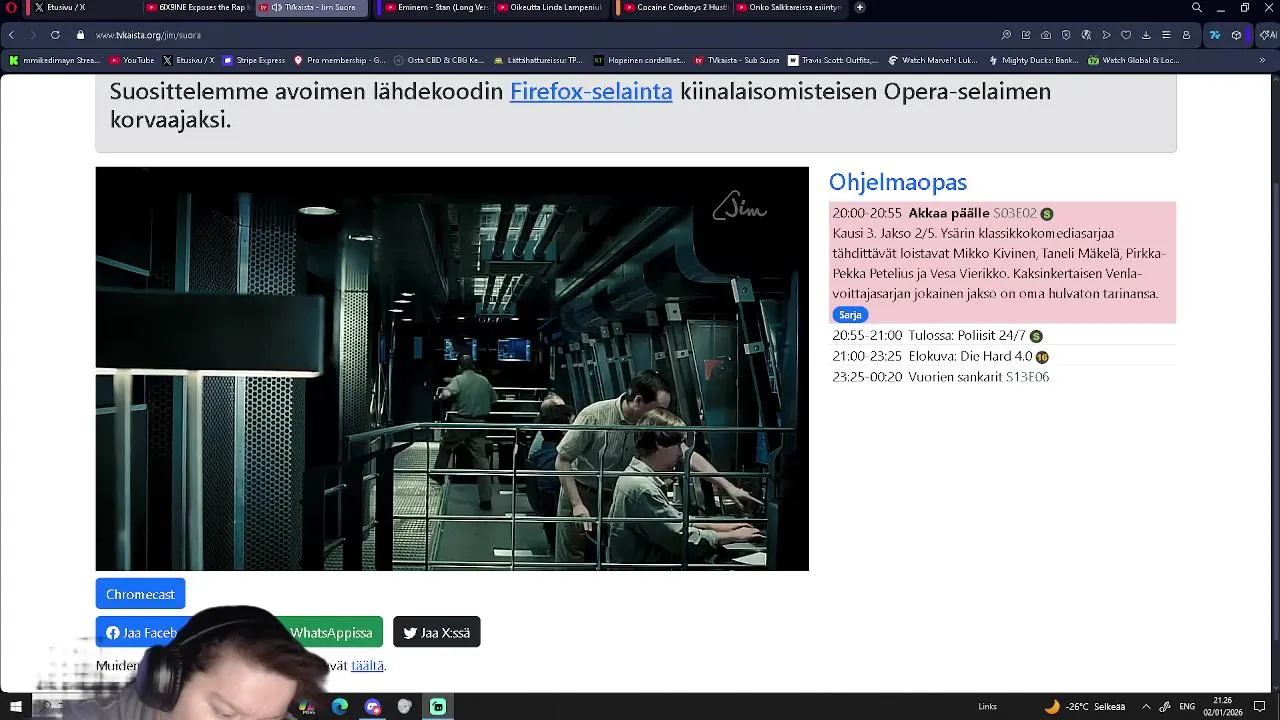The image size is (1280, 720).
Task: Take a snapshot with the camera icon
Action: (1046, 35)
